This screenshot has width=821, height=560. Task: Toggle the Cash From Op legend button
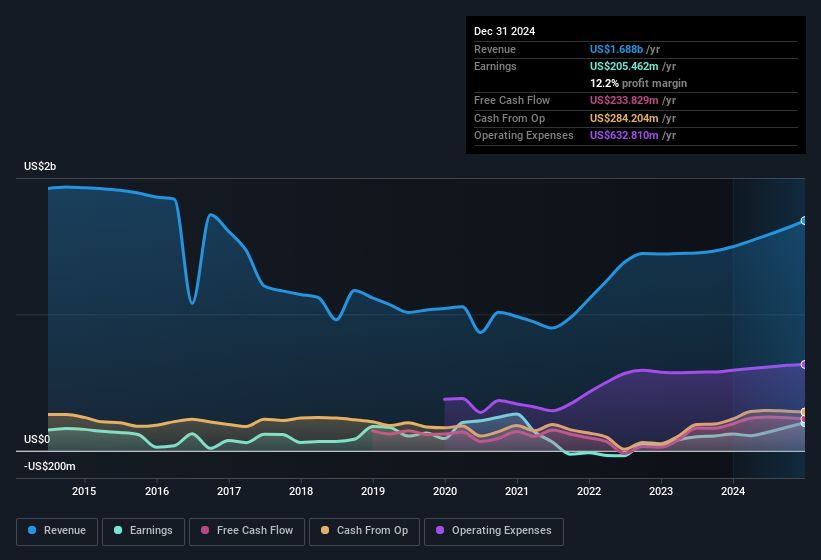click(x=364, y=531)
